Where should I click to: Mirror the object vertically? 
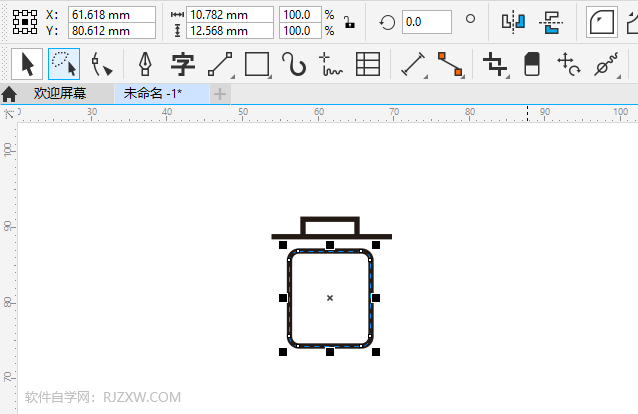pyautogui.click(x=551, y=22)
